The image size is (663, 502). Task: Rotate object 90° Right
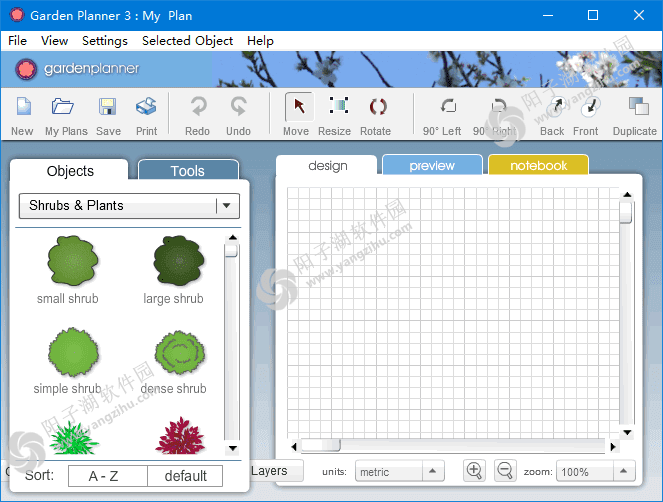tap(496, 115)
